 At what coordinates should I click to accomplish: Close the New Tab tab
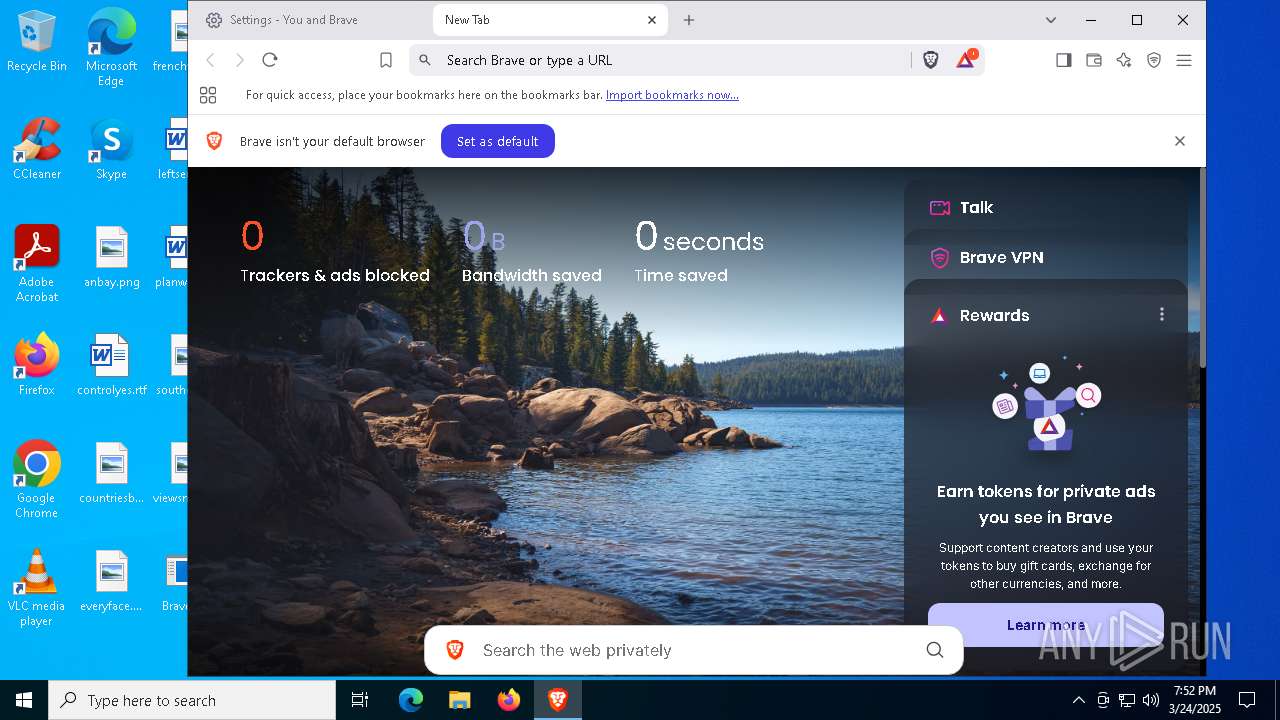pos(652,20)
